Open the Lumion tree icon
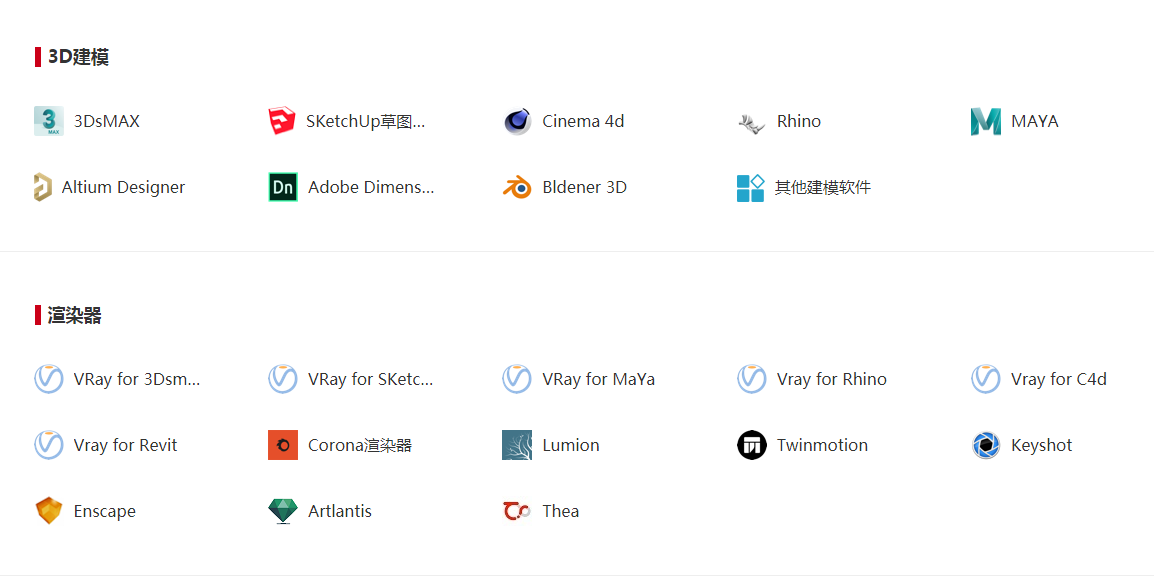This screenshot has width=1154, height=581. tap(517, 445)
